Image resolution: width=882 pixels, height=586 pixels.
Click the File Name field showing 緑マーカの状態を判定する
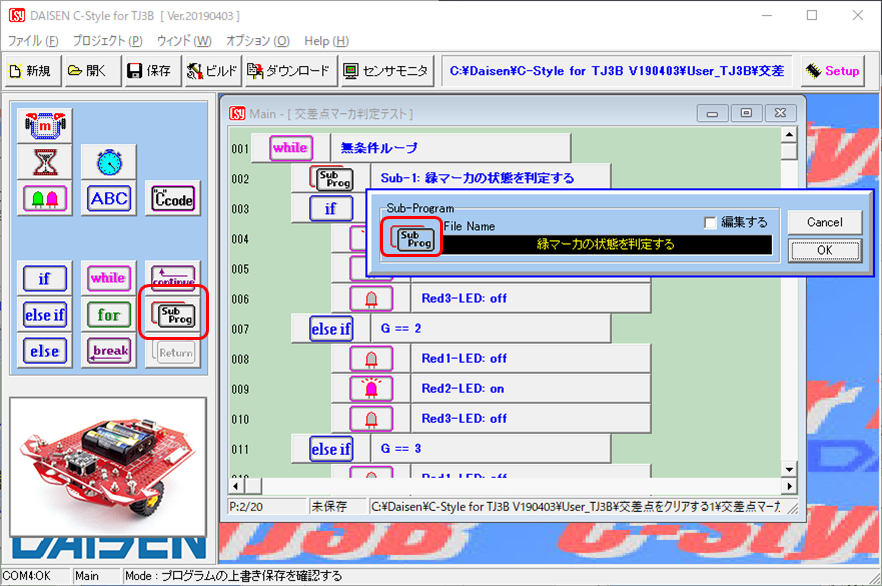coord(606,245)
